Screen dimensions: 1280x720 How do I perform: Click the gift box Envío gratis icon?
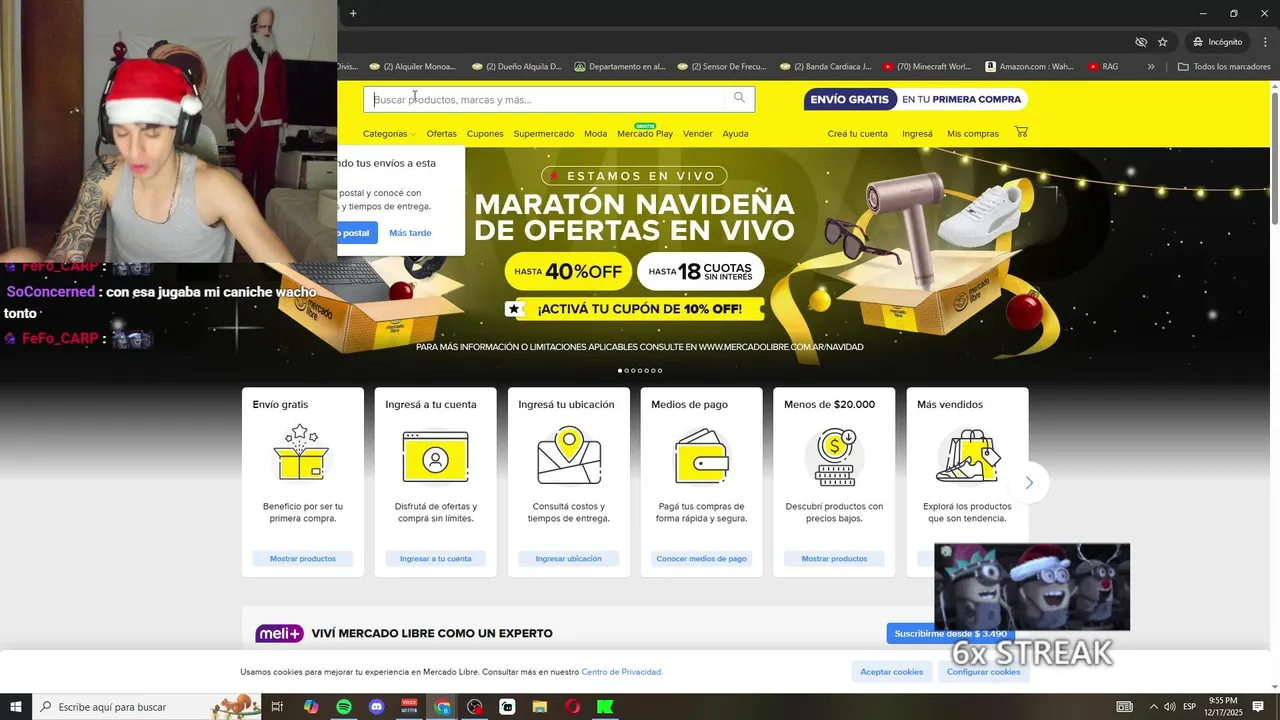[x=302, y=453]
